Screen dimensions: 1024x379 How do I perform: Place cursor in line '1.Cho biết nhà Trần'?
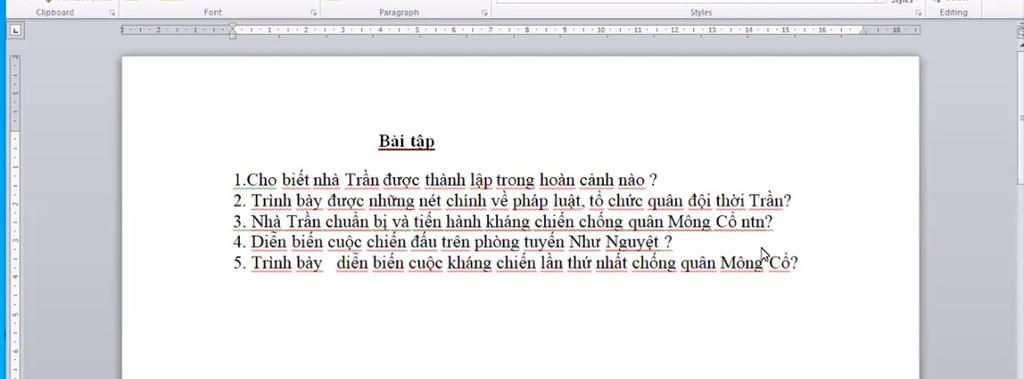pos(445,180)
